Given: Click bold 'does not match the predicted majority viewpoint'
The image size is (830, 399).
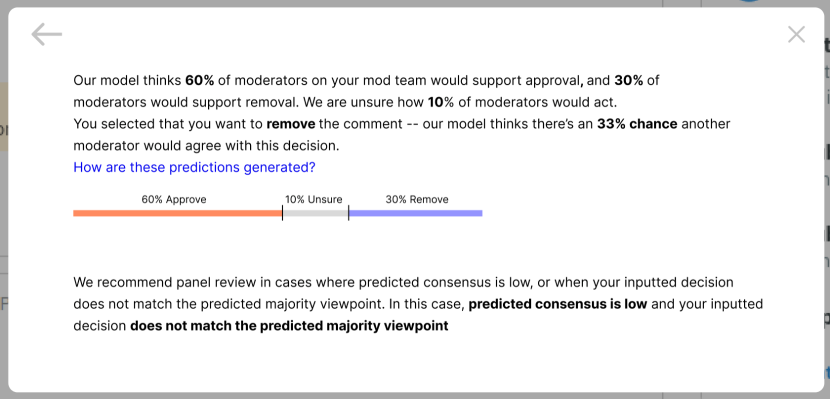Looking at the screenshot, I should (x=289, y=325).
